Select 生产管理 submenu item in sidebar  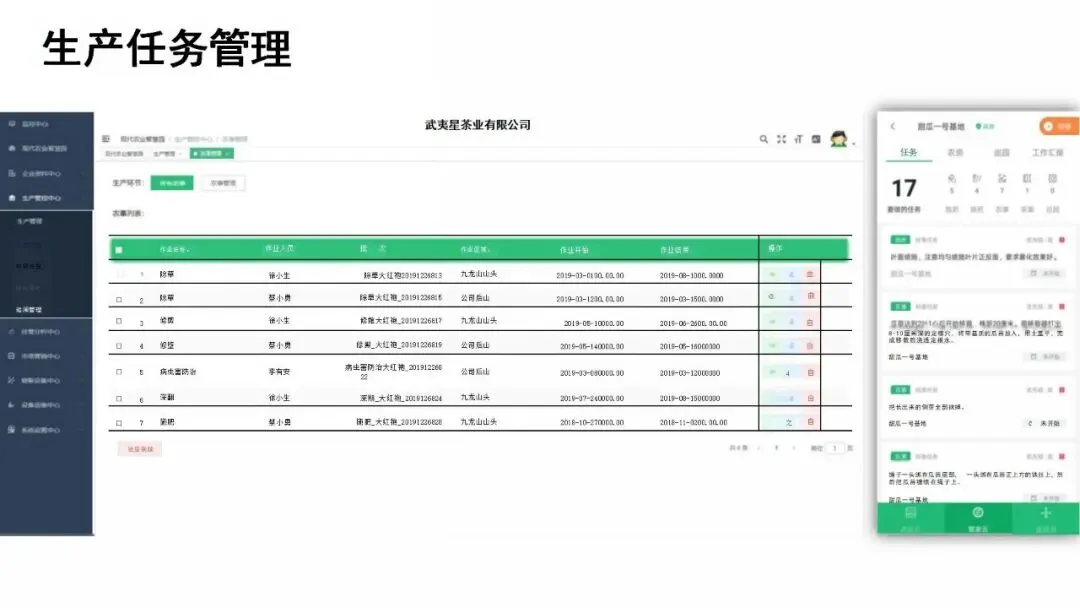pyautogui.click(x=30, y=221)
